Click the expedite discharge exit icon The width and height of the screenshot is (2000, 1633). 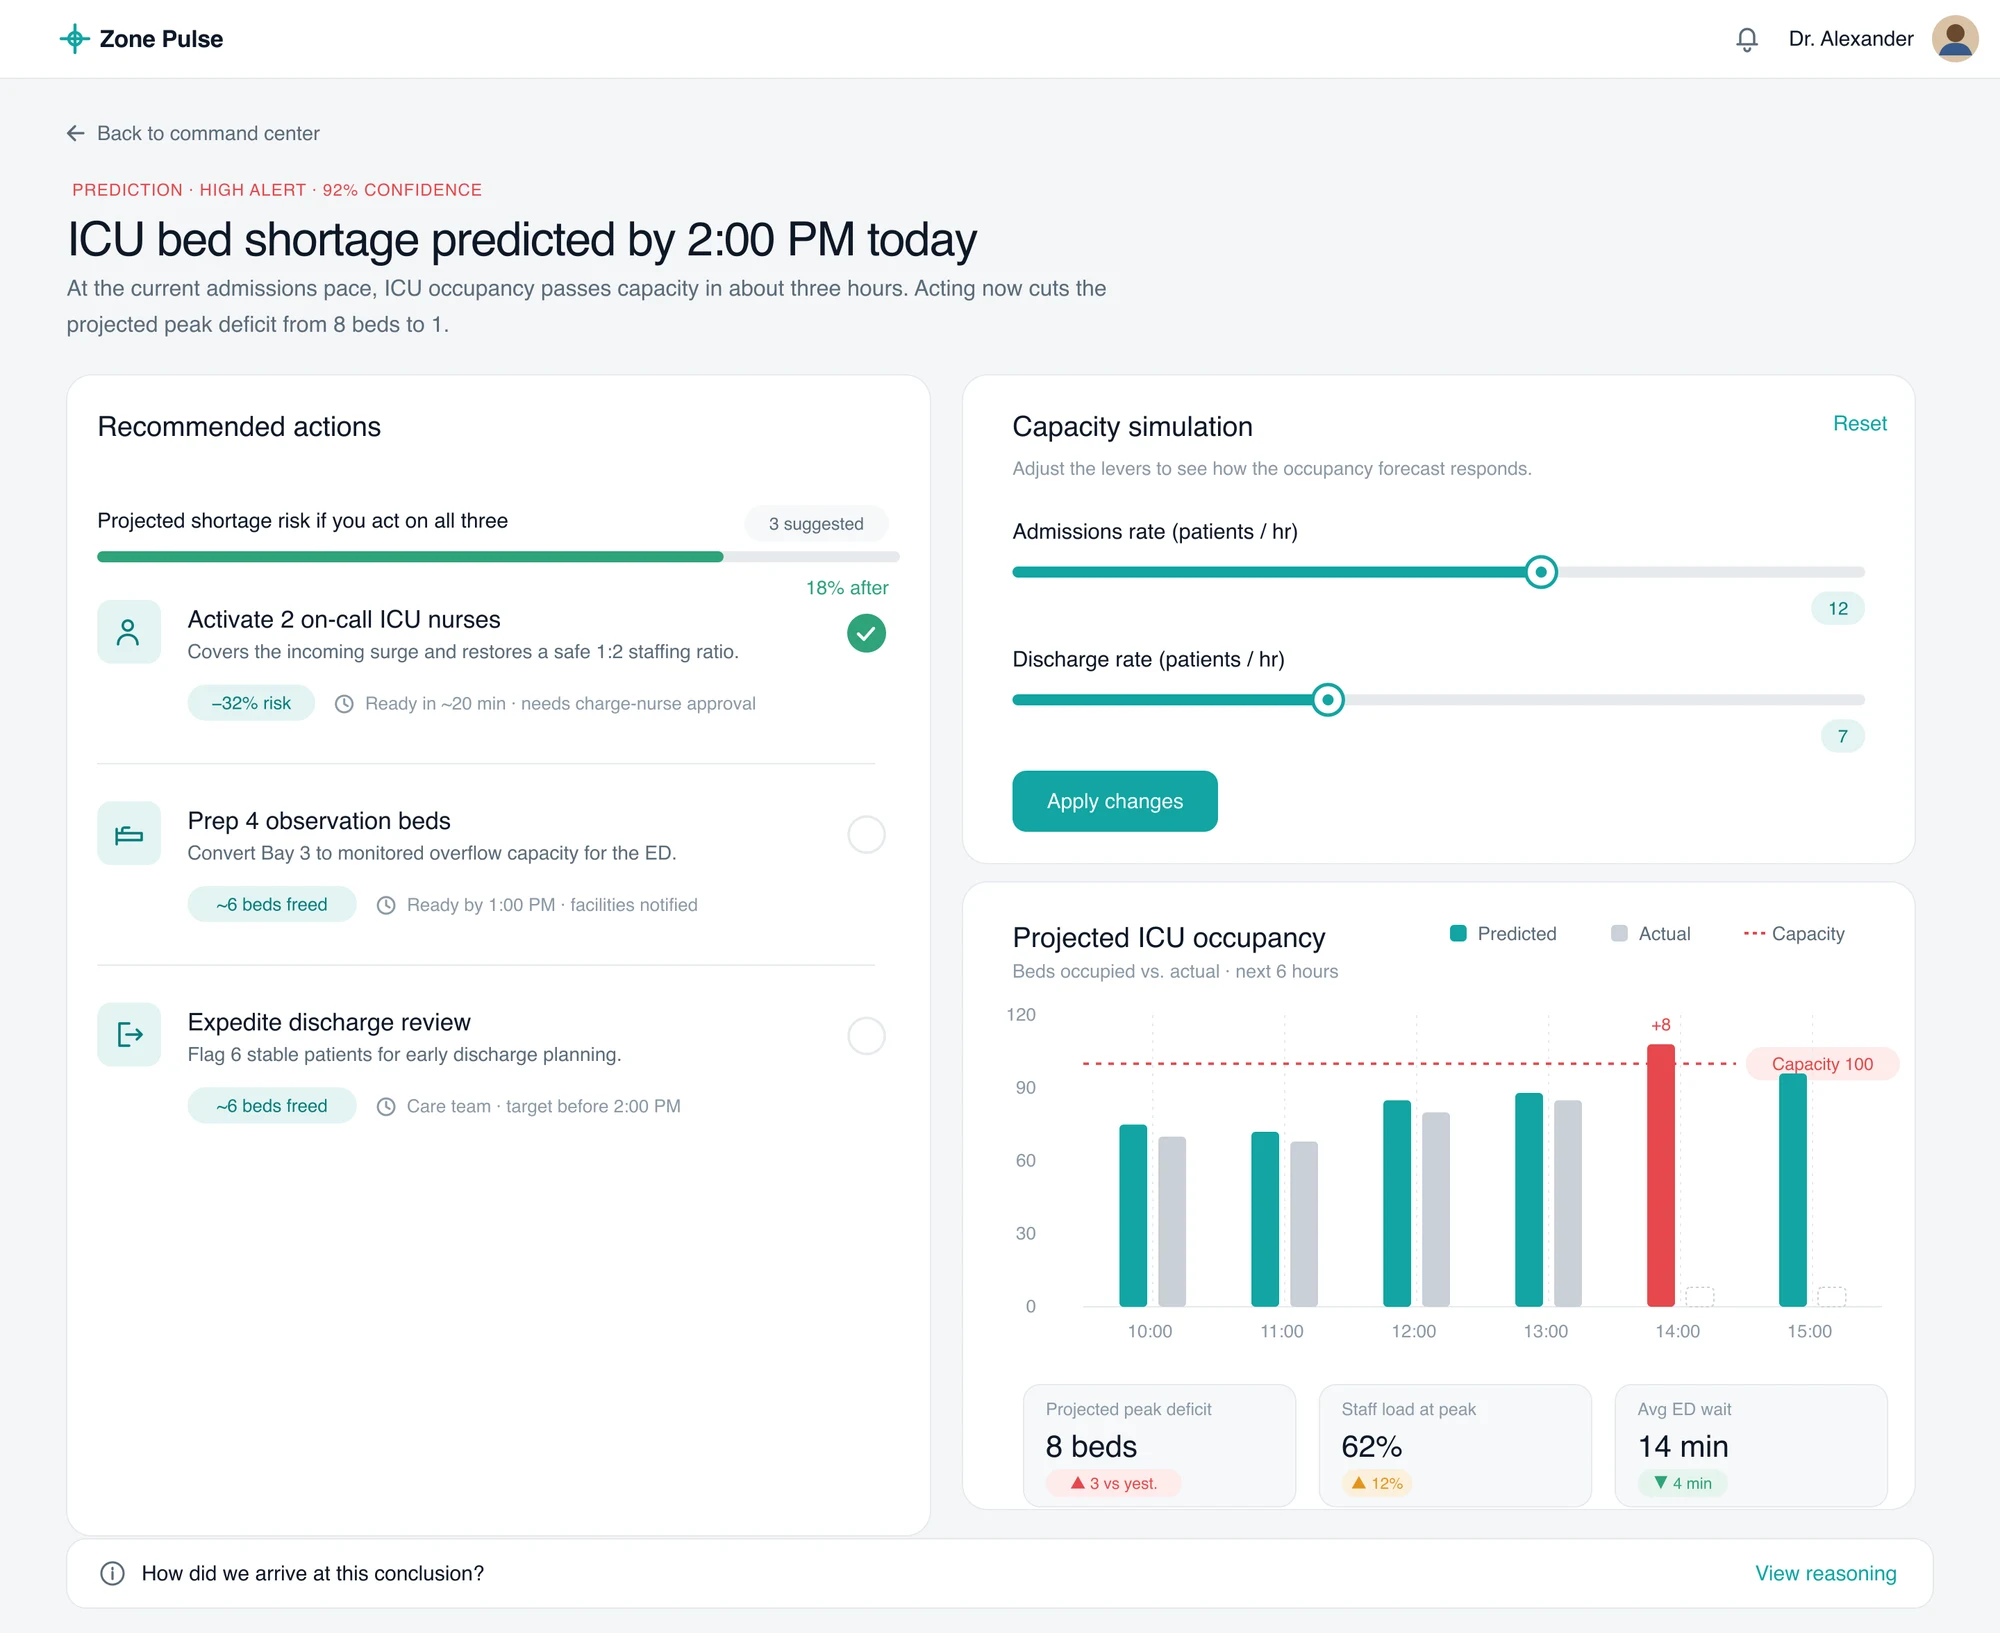[x=129, y=1034]
